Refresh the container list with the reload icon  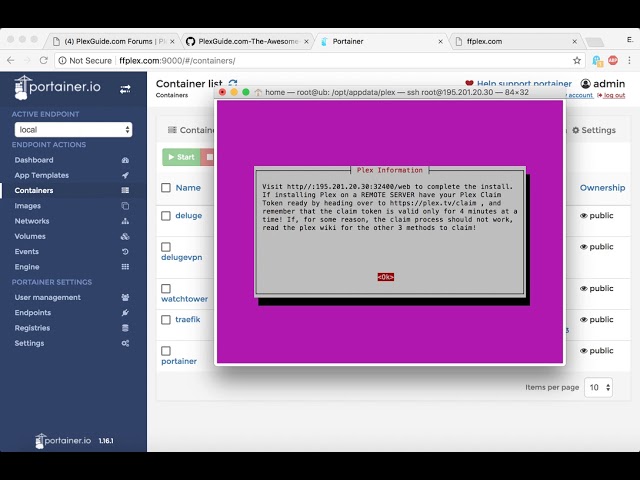click(233, 83)
